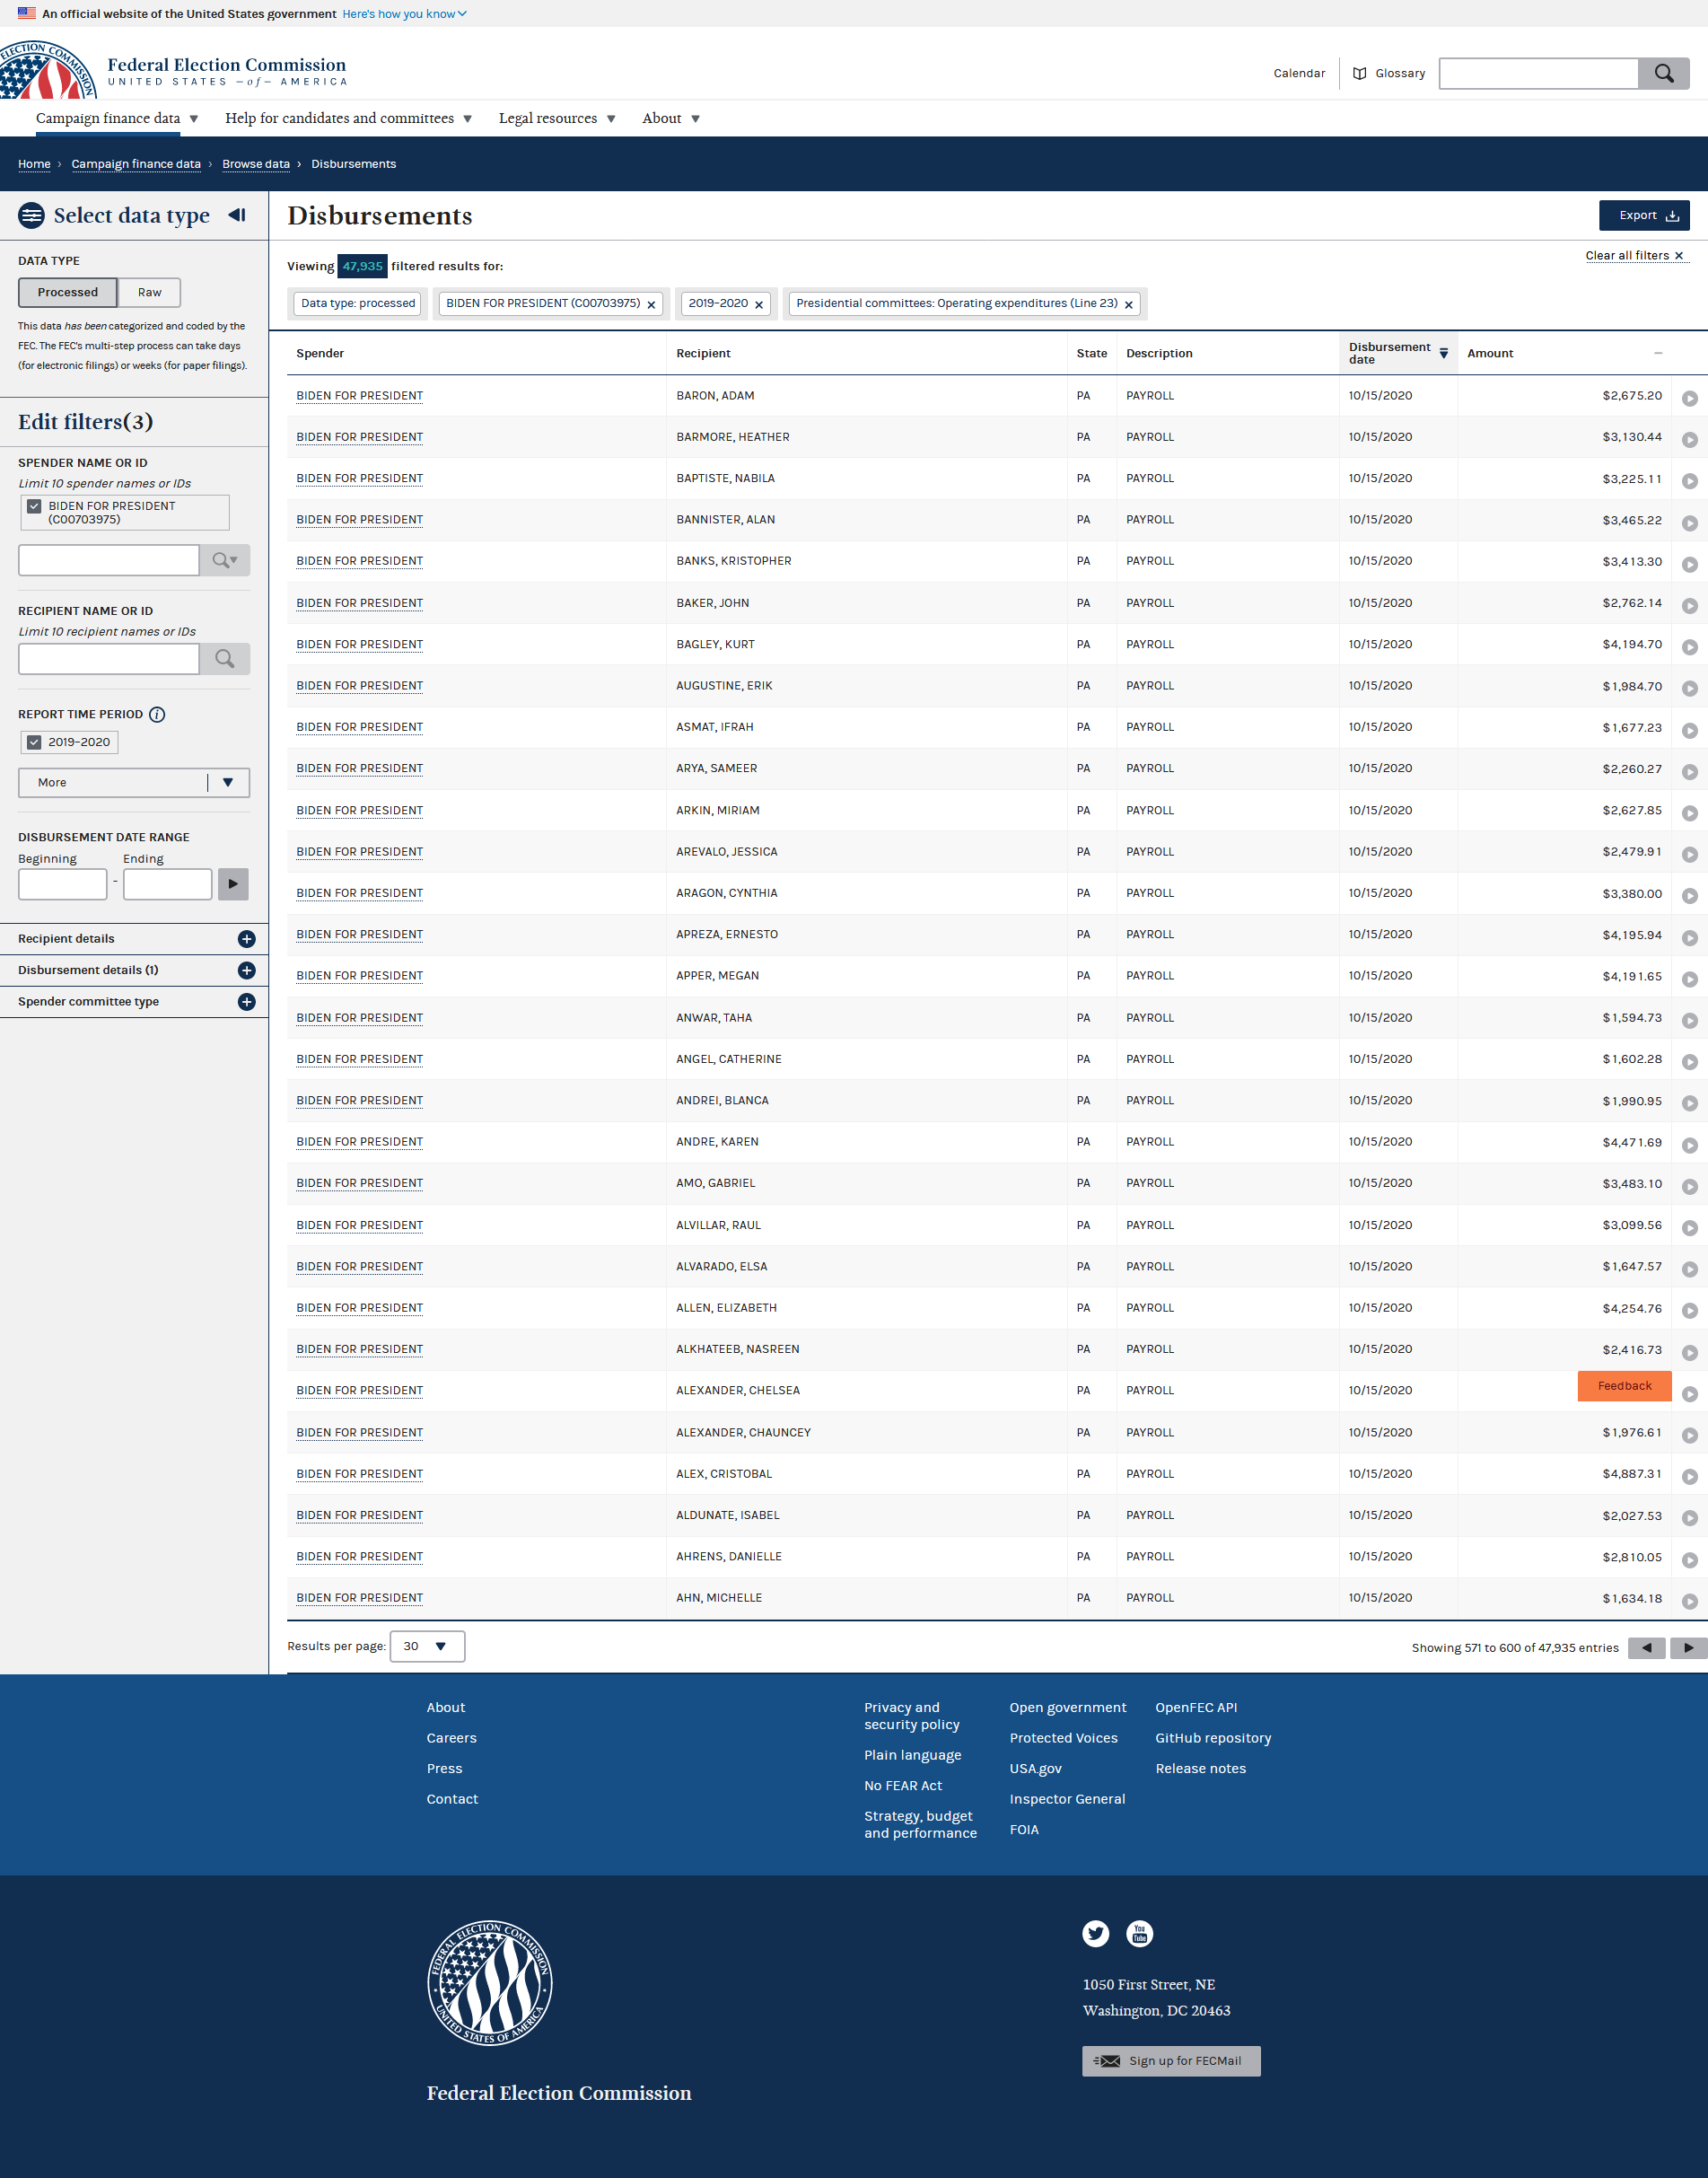Collapse the filter panel arrow icon
1708x2178 pixels.
click(x=237, y=215)
